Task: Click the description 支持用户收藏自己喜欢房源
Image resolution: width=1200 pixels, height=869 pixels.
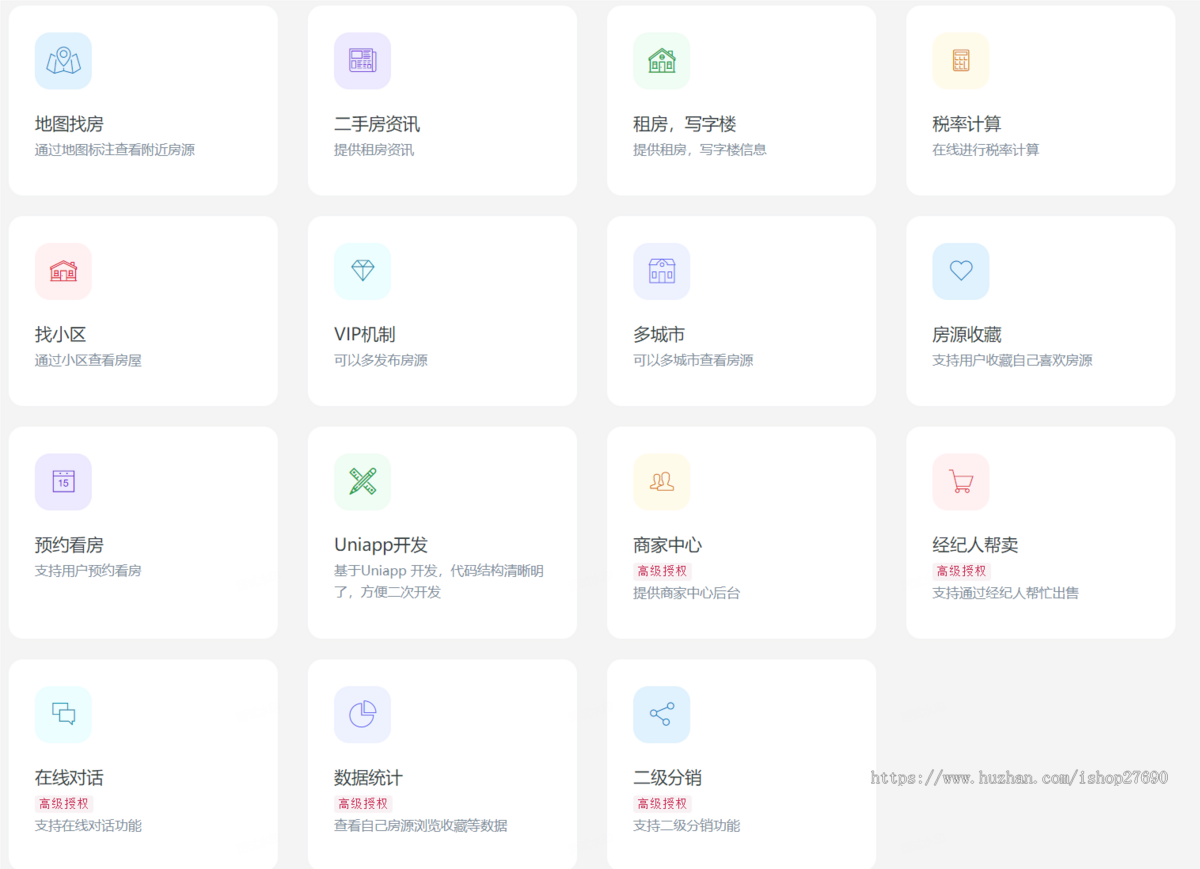Action: pos(1012,360)
